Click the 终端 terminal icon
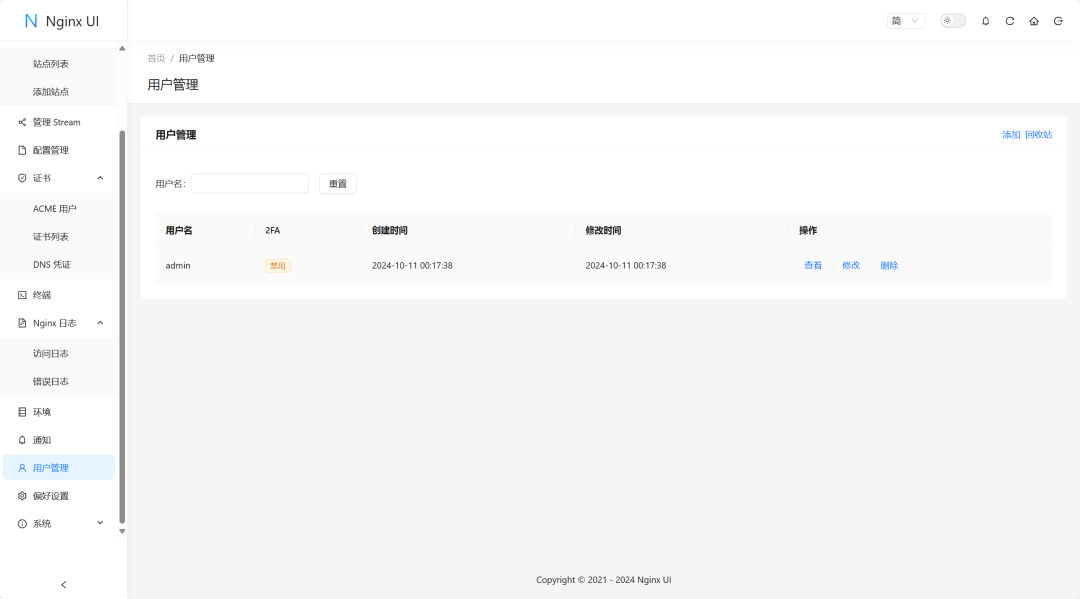 pyautogui.click(x=22, y=295)
